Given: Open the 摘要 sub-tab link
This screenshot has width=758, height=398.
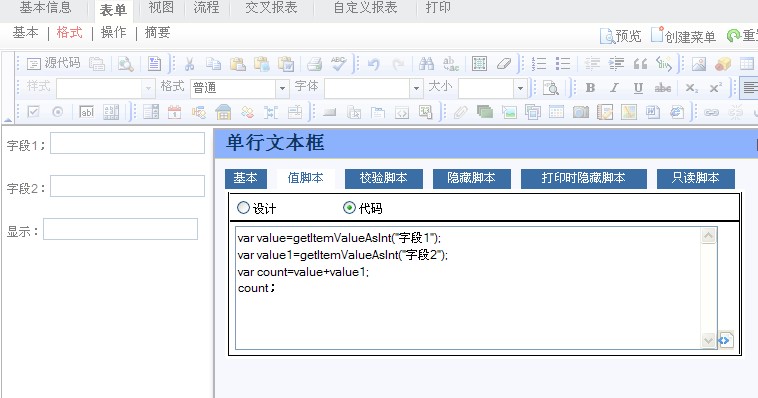Looking at the screenshot, I should 158,33.
